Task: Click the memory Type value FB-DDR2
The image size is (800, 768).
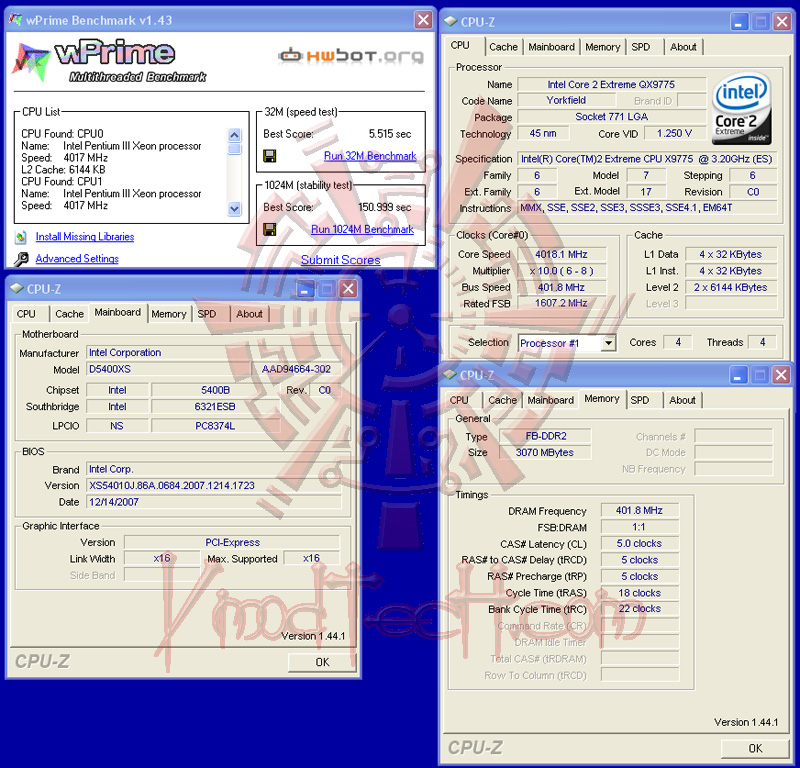Action: [x=545, y=436]
